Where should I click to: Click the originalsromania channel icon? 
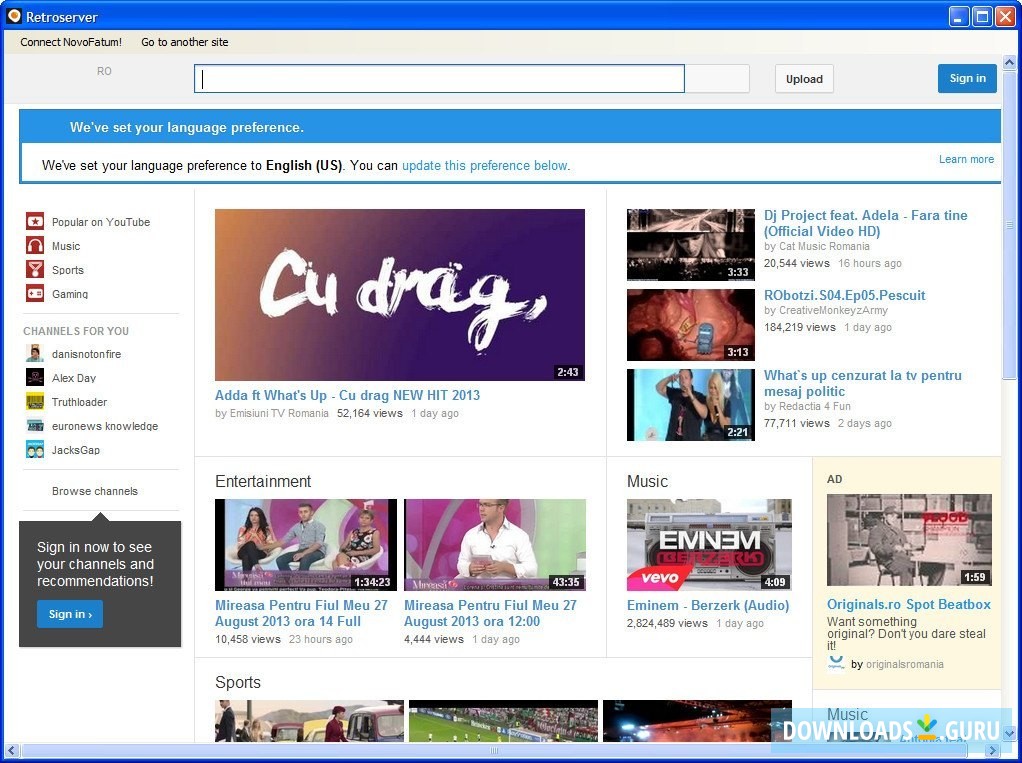click(x=836, y=663)
